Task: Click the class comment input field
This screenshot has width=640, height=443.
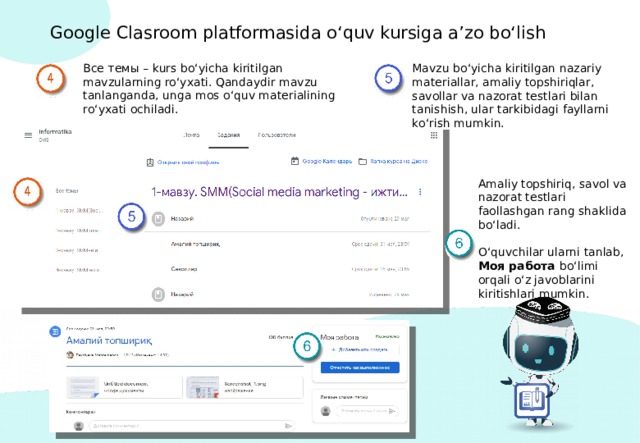Action: coord(191,426)
